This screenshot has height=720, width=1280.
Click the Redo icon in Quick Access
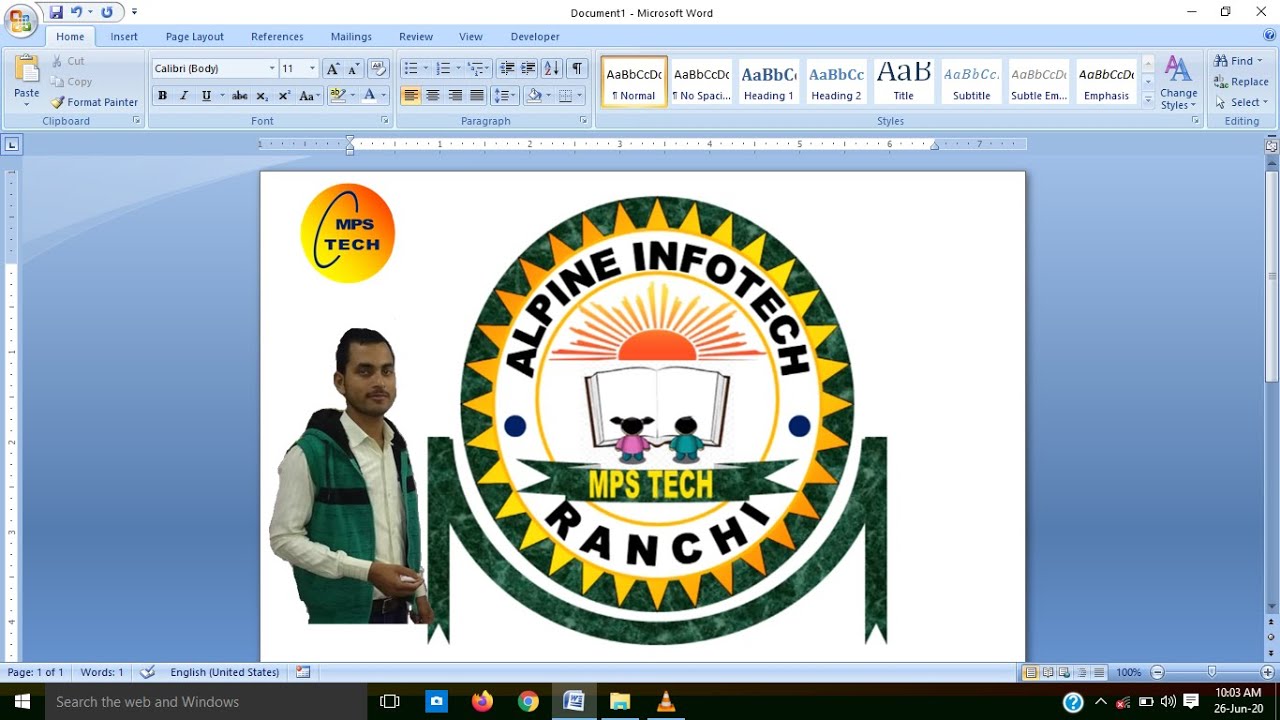pos(107,12)
